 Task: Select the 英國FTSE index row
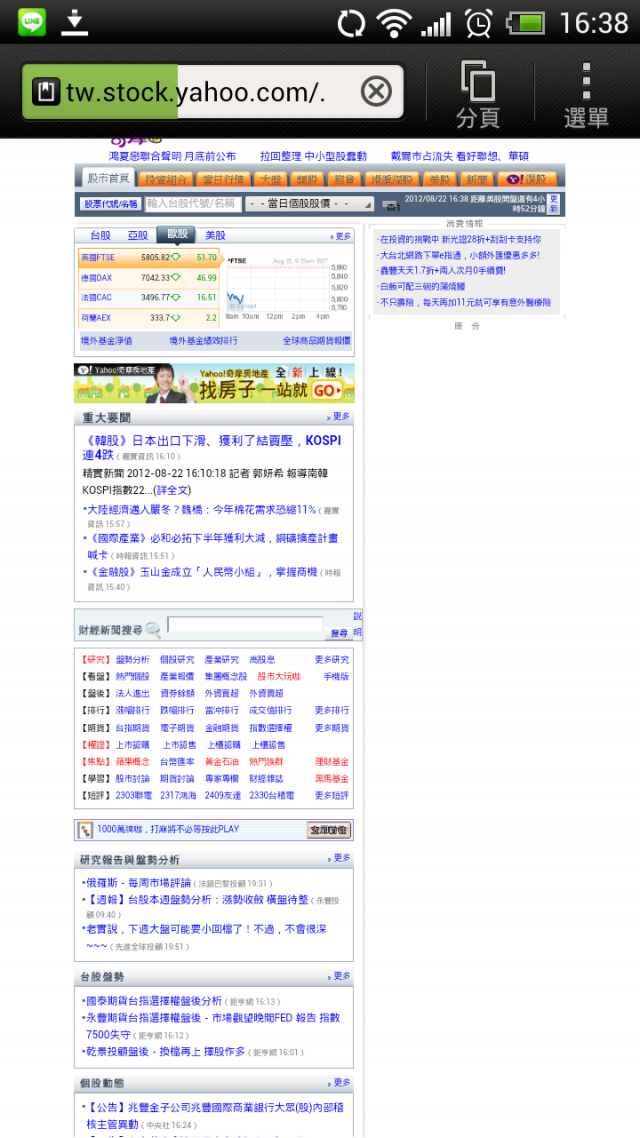click(x=149, y=258)
